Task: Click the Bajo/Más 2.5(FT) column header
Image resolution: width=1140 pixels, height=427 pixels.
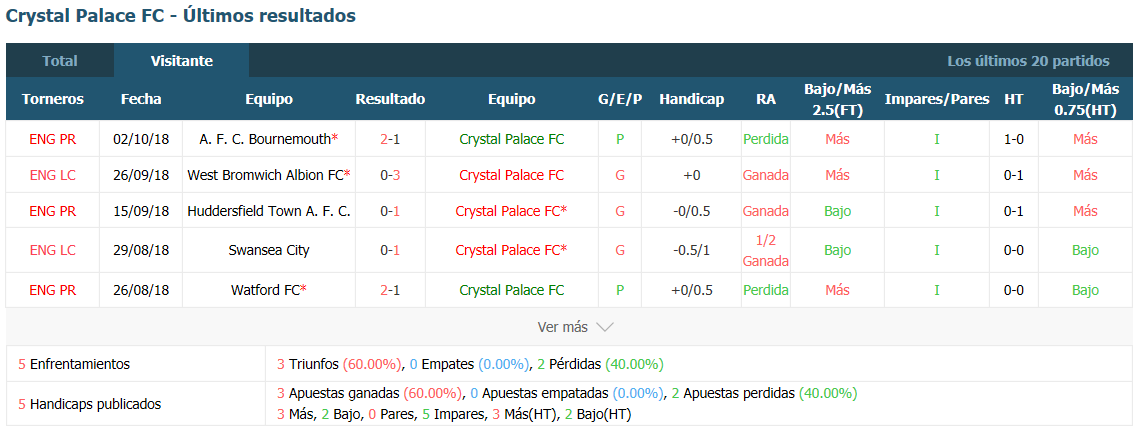Action: 838,99
